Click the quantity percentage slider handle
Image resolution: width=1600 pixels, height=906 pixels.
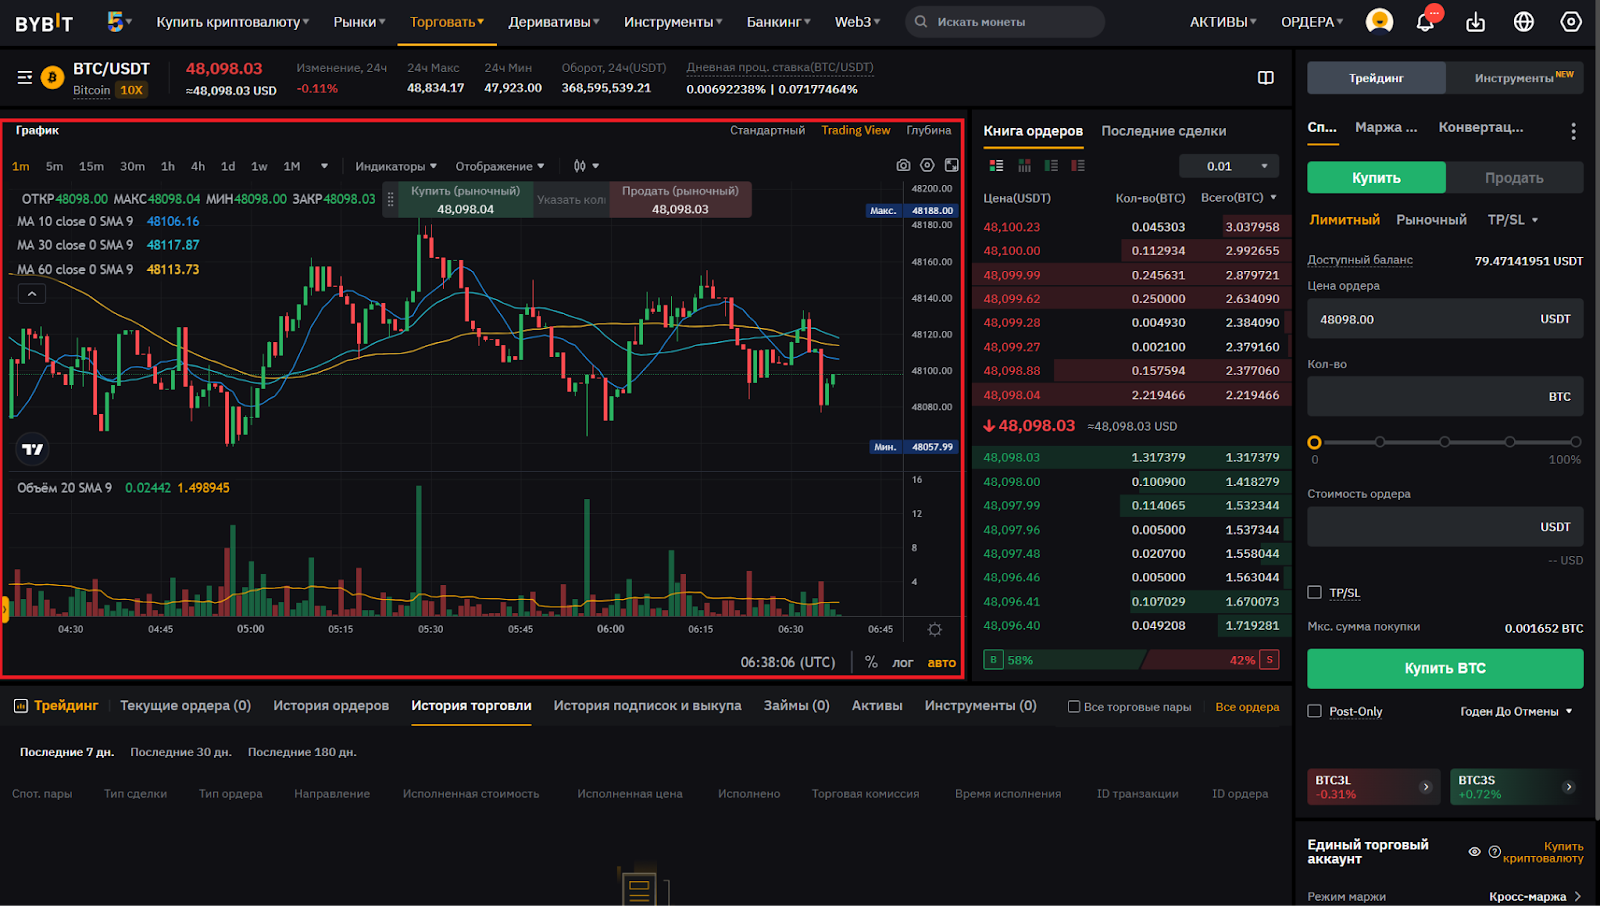(x=1314, y=442)
